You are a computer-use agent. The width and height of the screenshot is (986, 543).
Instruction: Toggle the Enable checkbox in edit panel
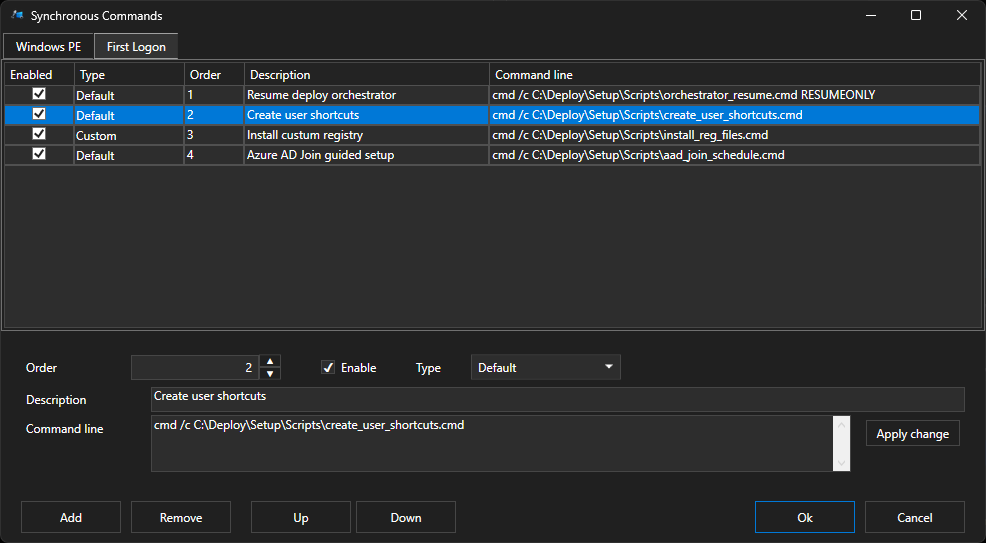click(x=328, y=368)
